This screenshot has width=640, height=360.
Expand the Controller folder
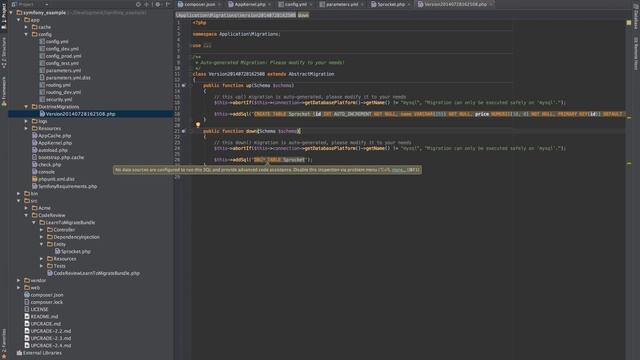click(42, 230)
